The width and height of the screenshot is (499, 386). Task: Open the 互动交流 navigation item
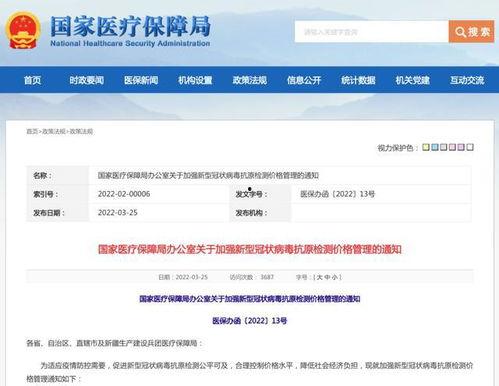pyautogui.click(x=467, y=80)
